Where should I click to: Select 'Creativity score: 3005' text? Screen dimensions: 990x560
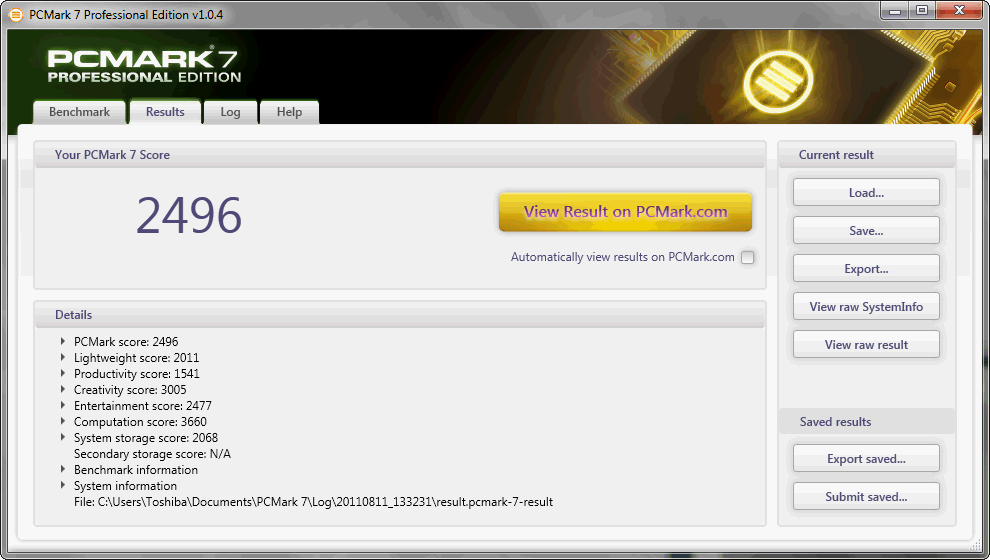pos(130,390)
